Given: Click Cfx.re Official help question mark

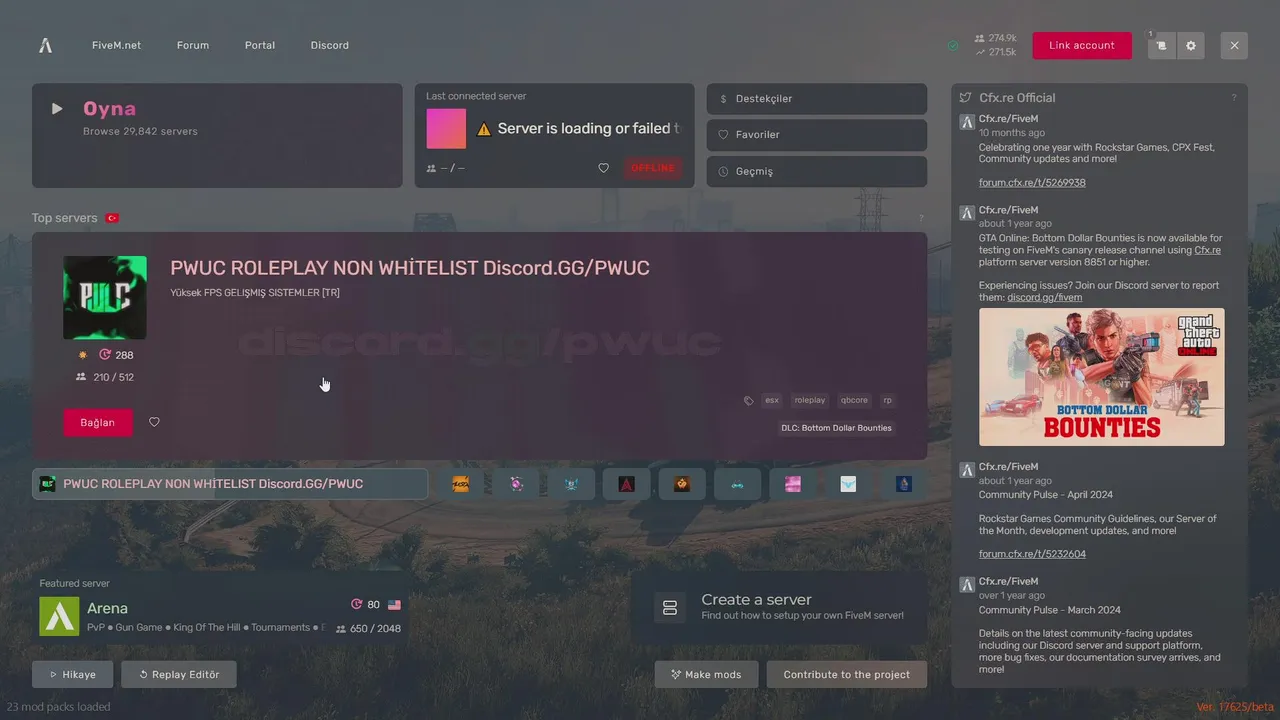Looking at the screenshot, I should coord(1234,98).
